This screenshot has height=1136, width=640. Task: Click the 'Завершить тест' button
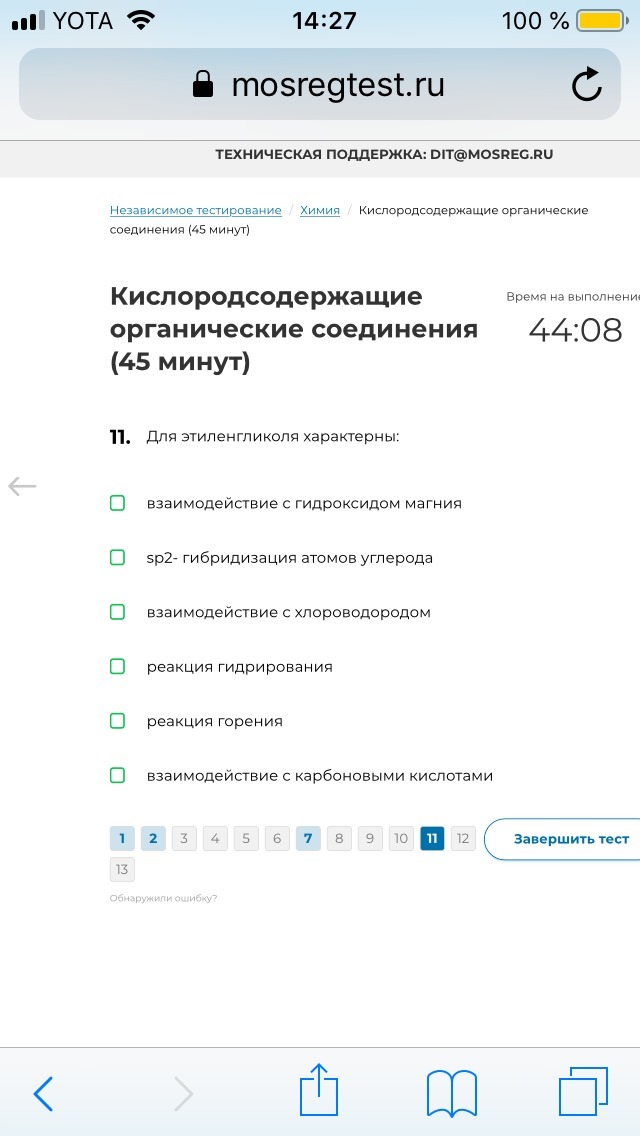point(562,839)
